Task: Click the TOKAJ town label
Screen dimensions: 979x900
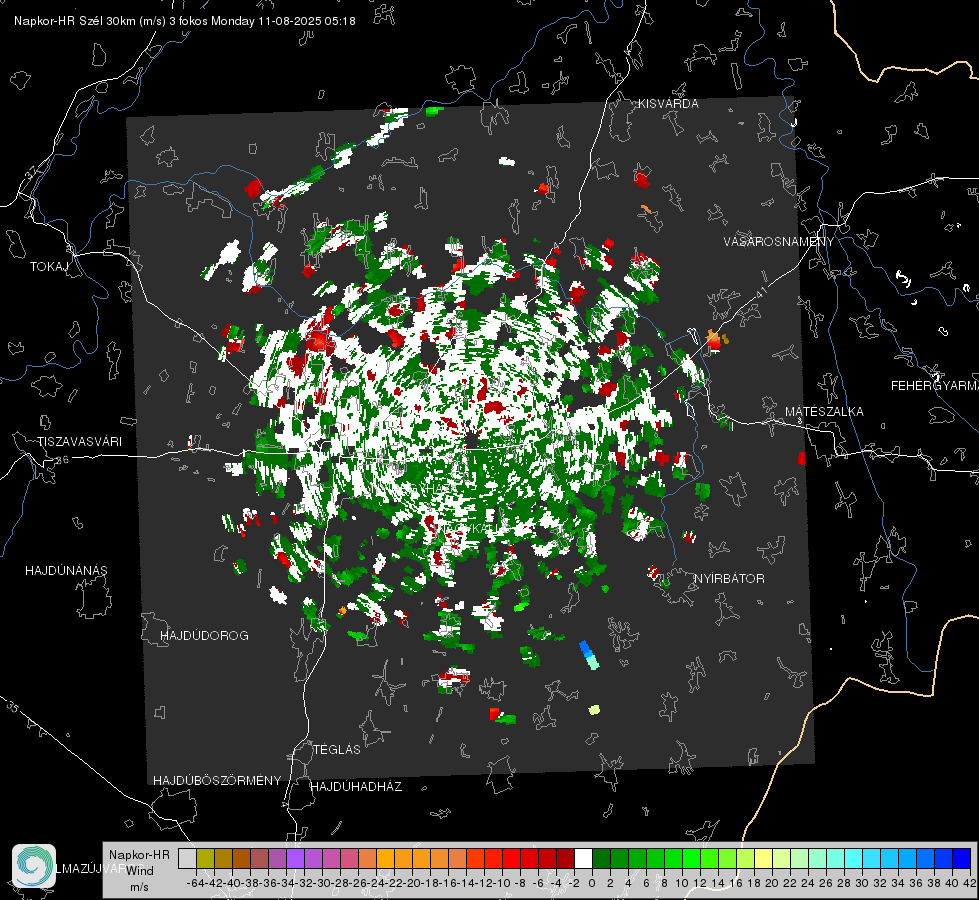Action: coord(49,267)
